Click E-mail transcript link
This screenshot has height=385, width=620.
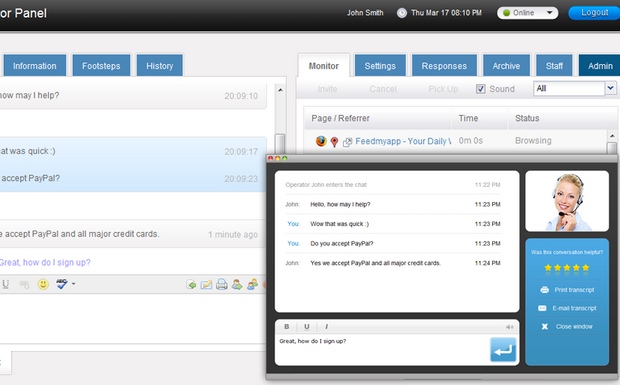click(x=575, y=308)
